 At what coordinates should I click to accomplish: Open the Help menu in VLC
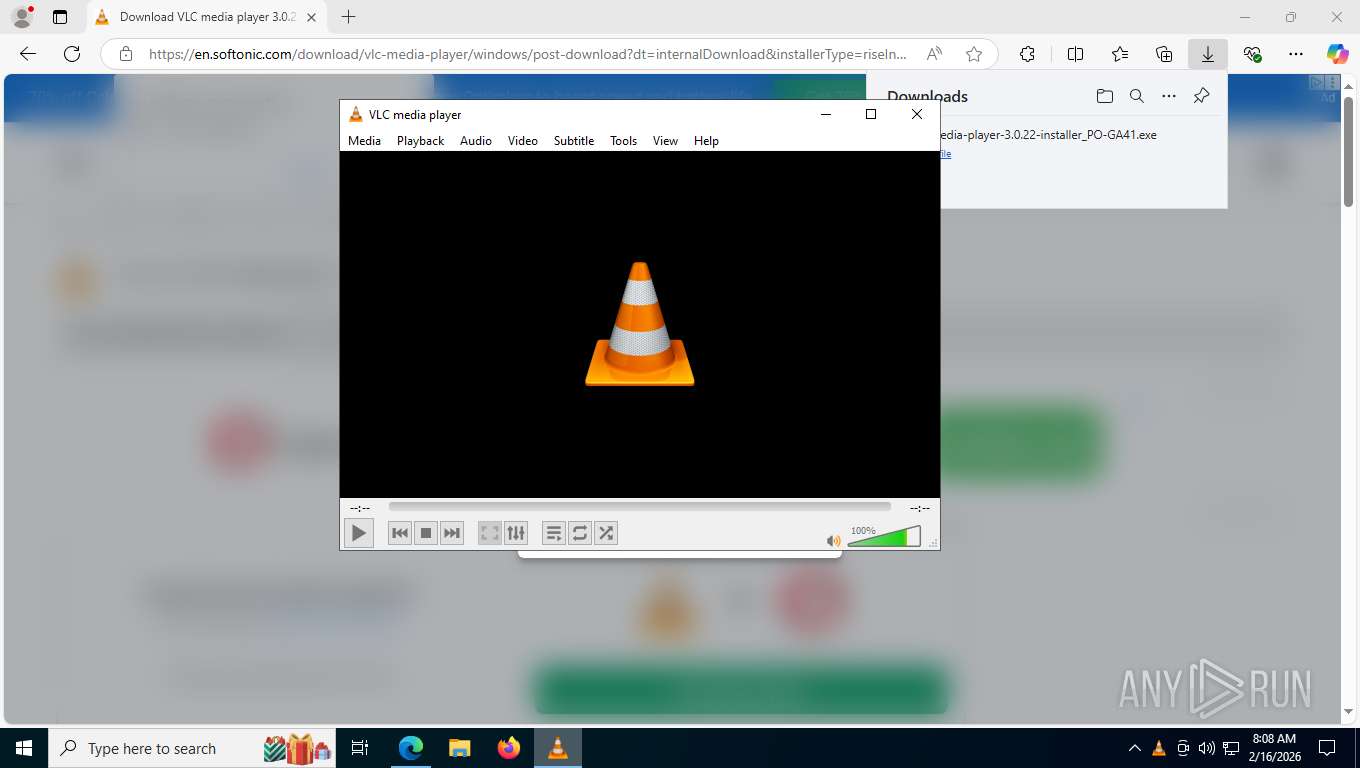tap(706, 141)
